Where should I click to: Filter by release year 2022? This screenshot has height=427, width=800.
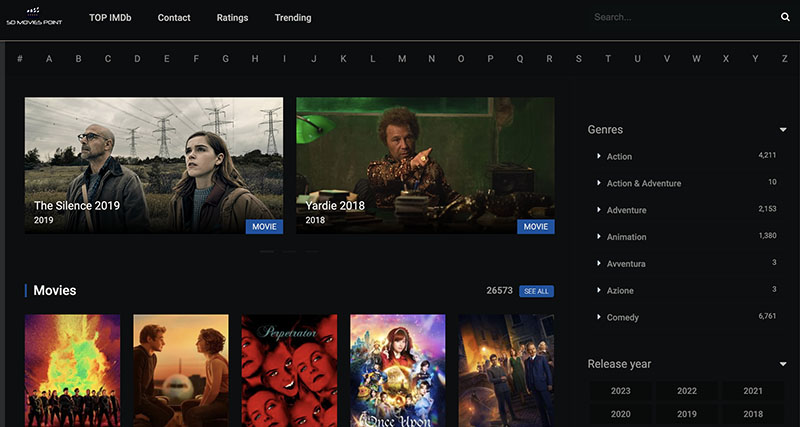(687, 391)
